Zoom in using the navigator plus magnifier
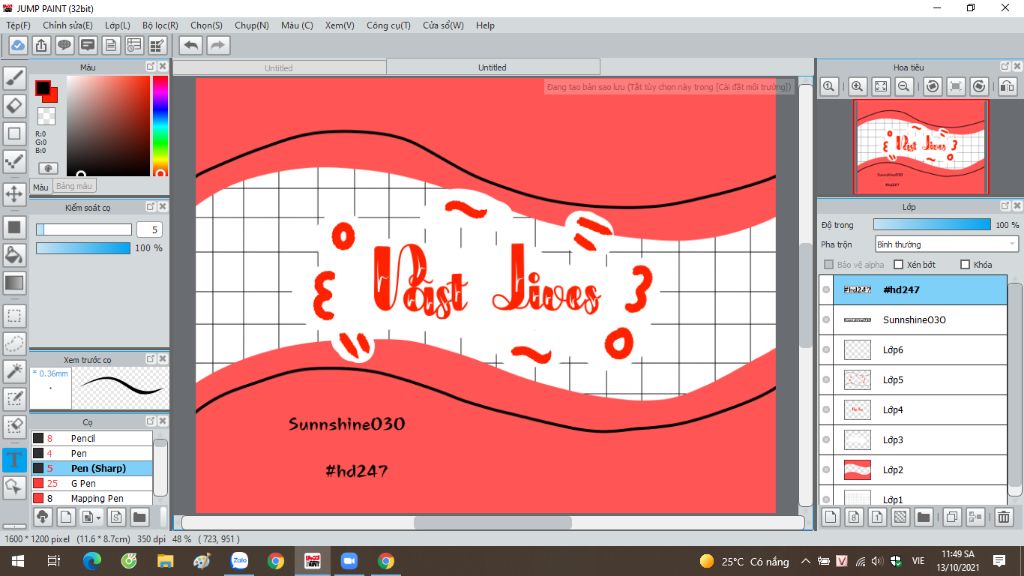 click(857, 86)
